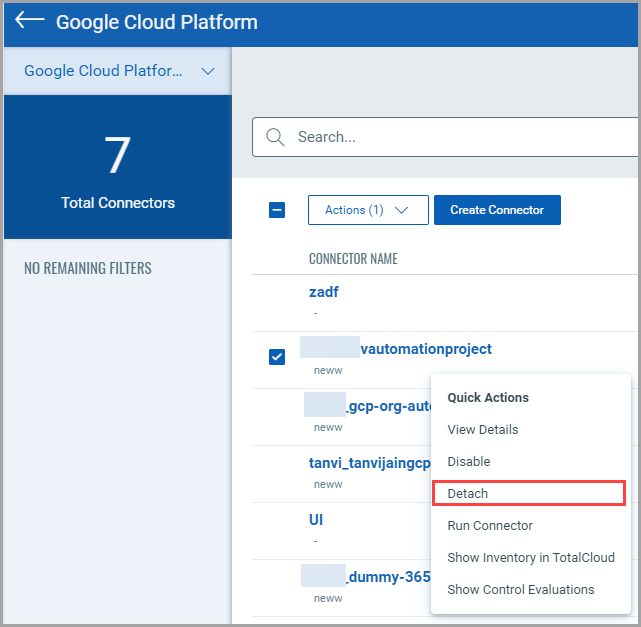Choose Show Control Evaluations option
This screenshot has width=641, height=627.
pos(520,590)
